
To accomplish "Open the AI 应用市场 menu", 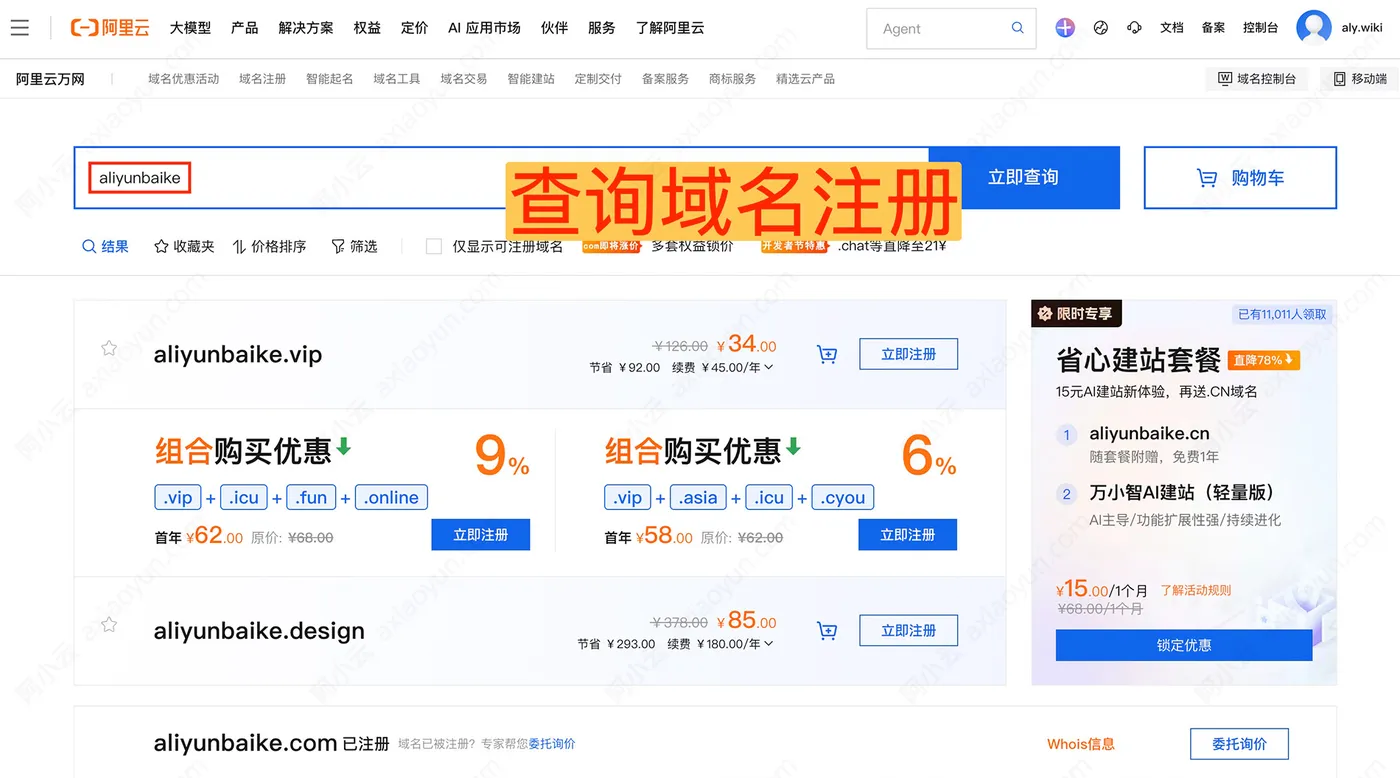I will coord(484,28).
